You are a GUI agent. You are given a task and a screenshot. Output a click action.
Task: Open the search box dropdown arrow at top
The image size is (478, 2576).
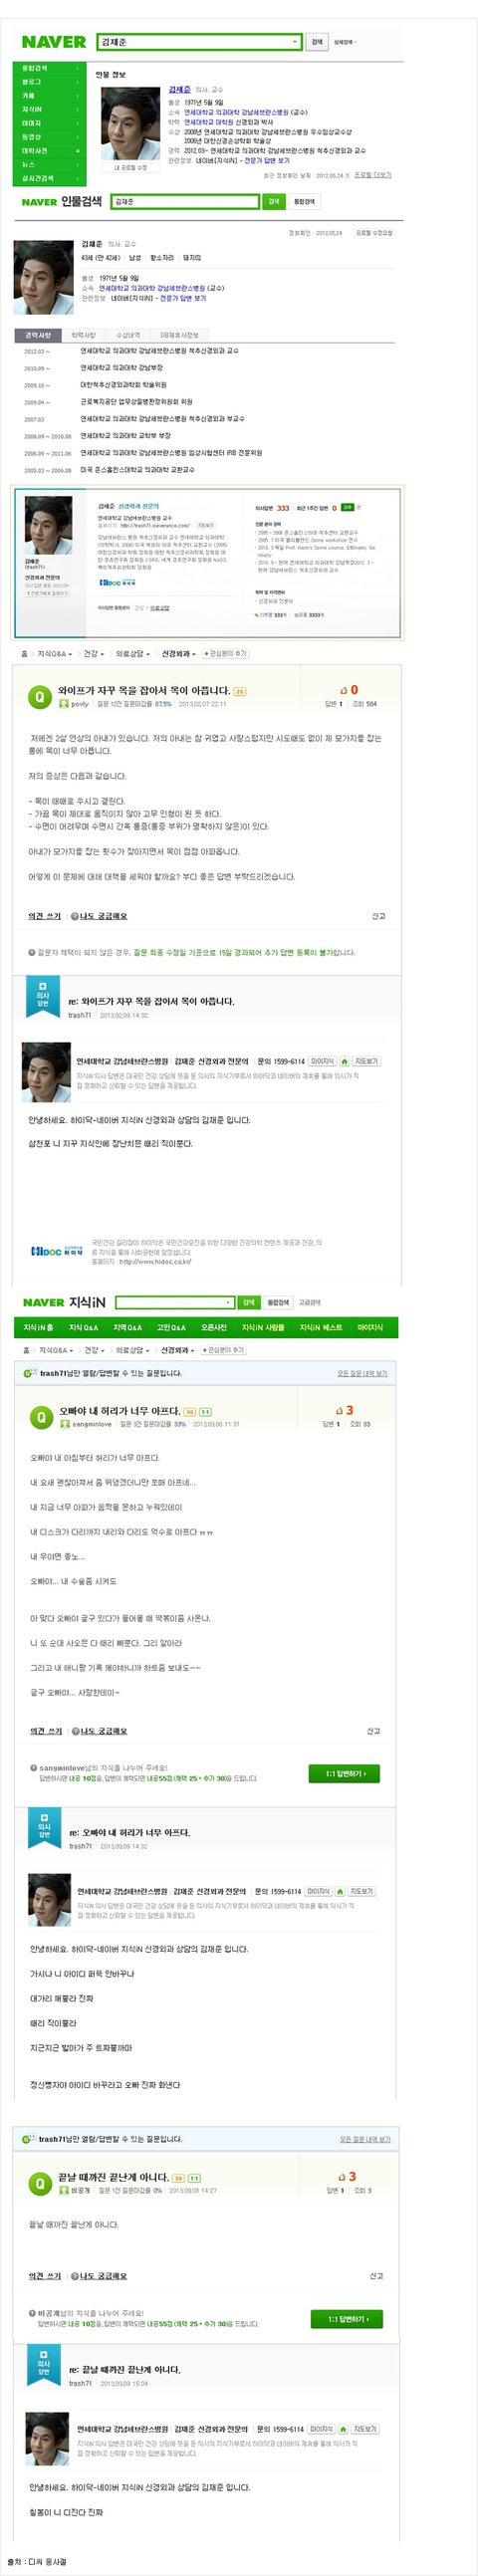coord(294,42)
